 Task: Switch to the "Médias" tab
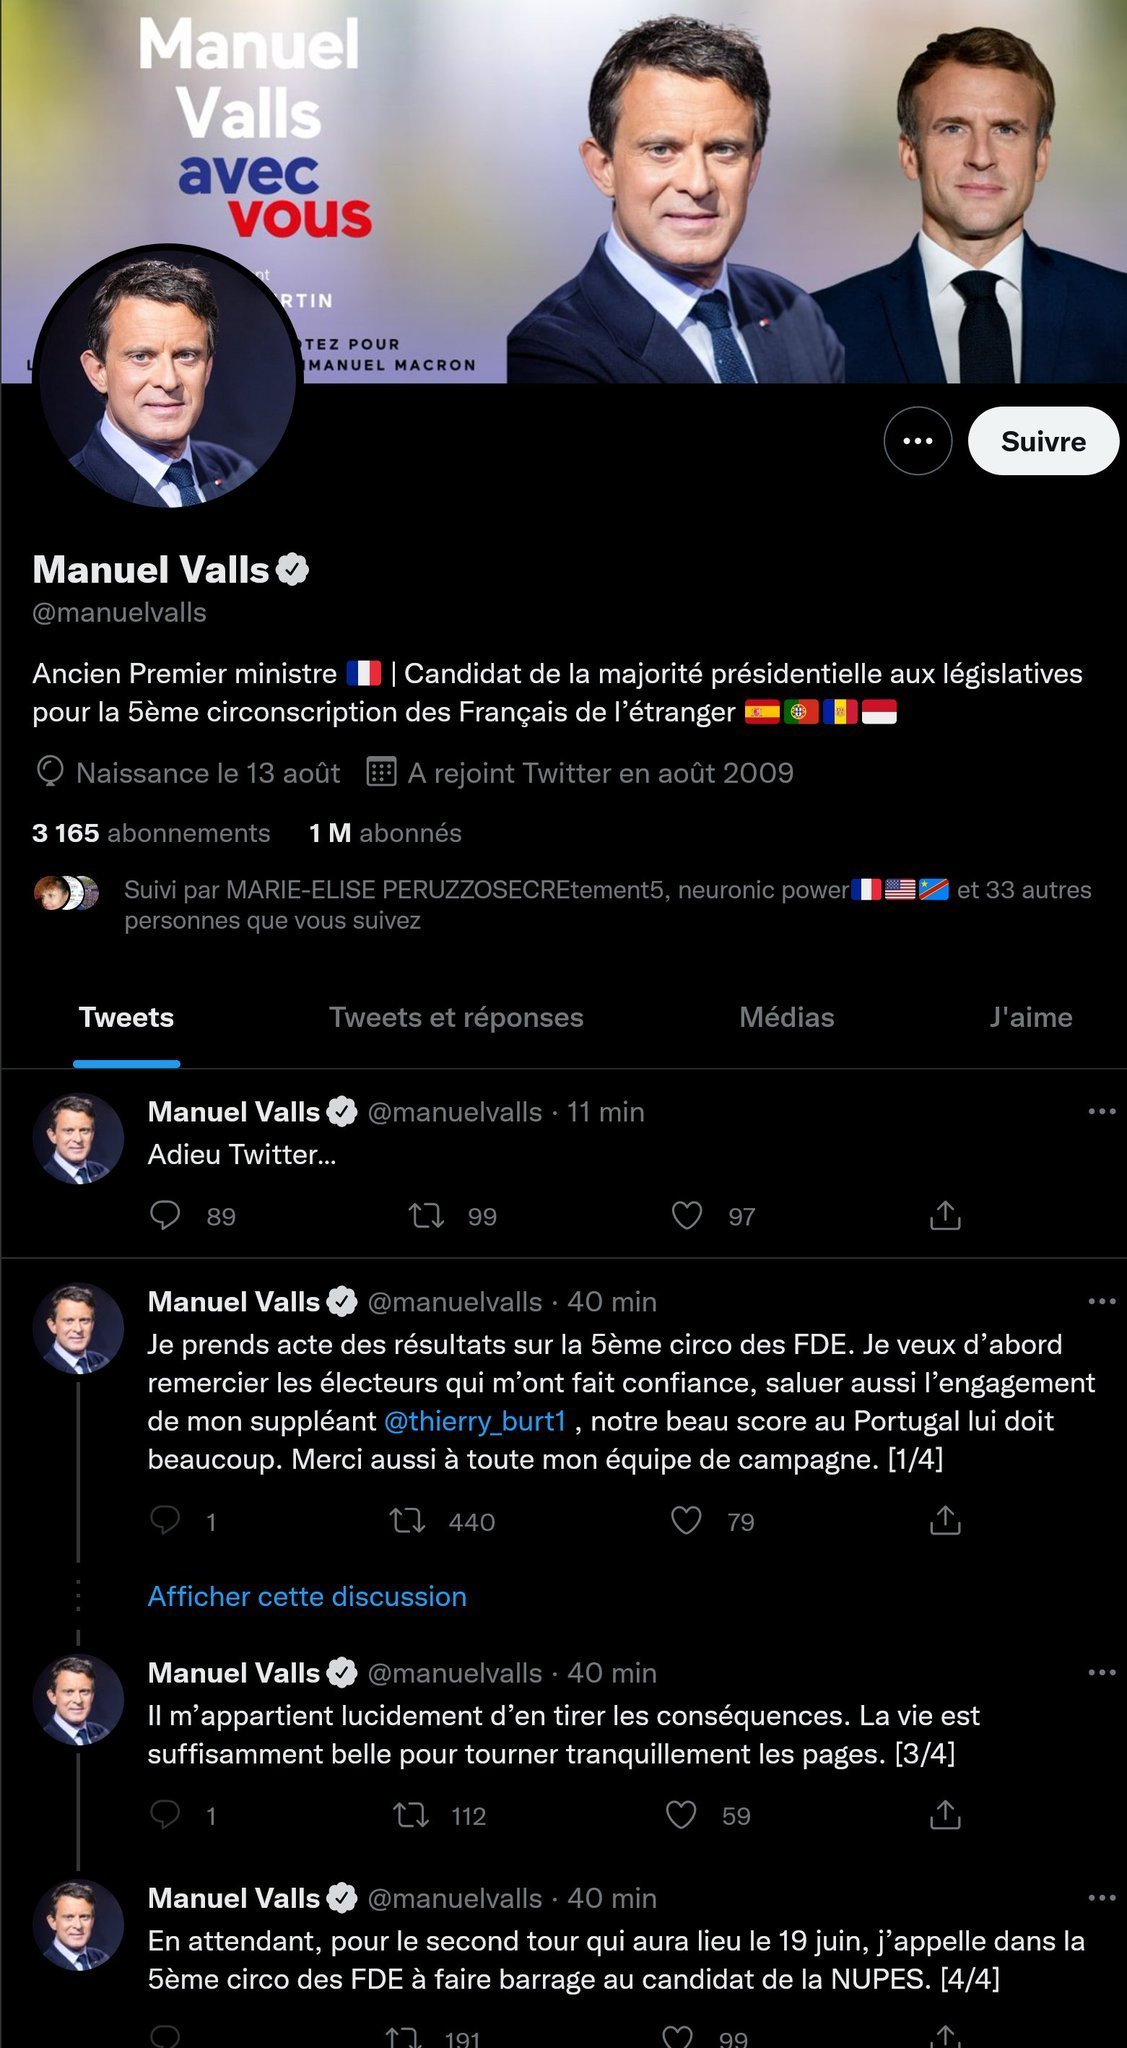click(x=786, y=1017)
